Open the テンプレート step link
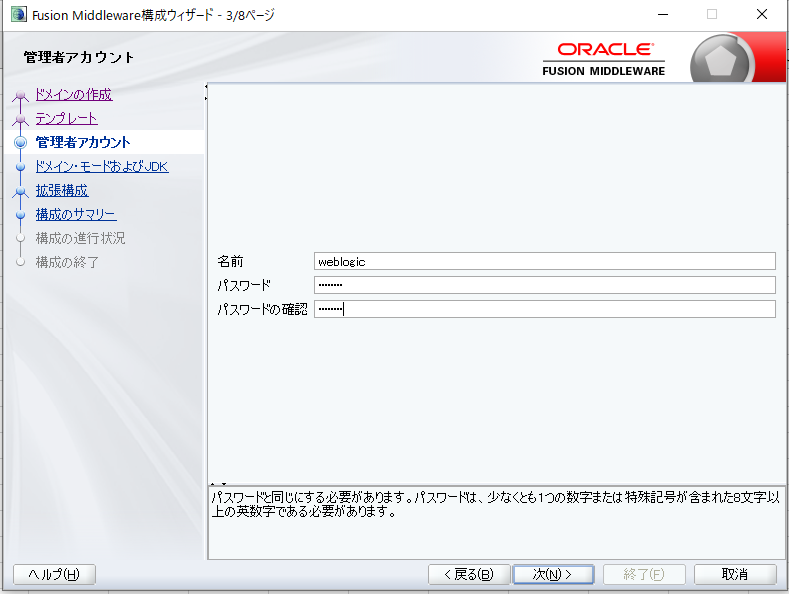 [66, 119]
